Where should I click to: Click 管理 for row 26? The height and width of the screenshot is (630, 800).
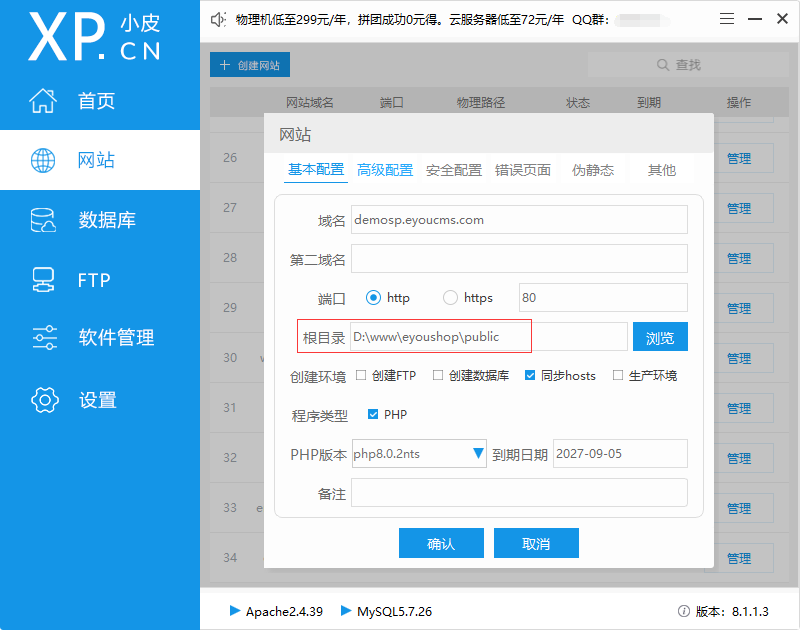pos(739,158)
